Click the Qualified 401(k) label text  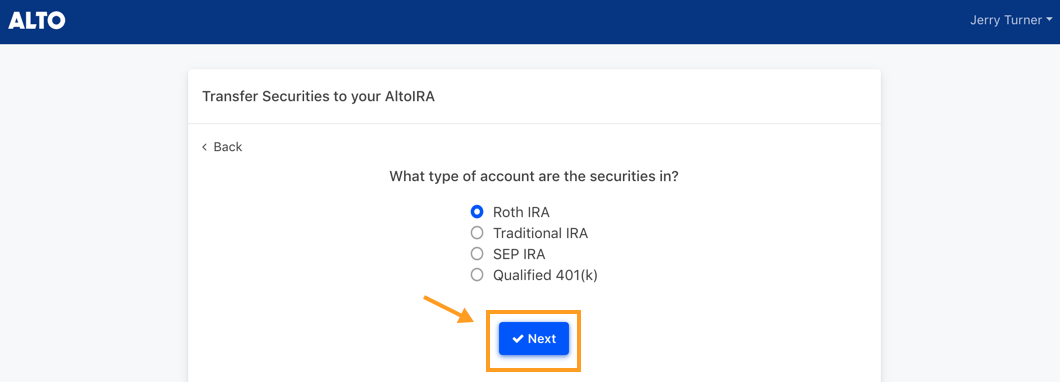[x=545, y=275]
